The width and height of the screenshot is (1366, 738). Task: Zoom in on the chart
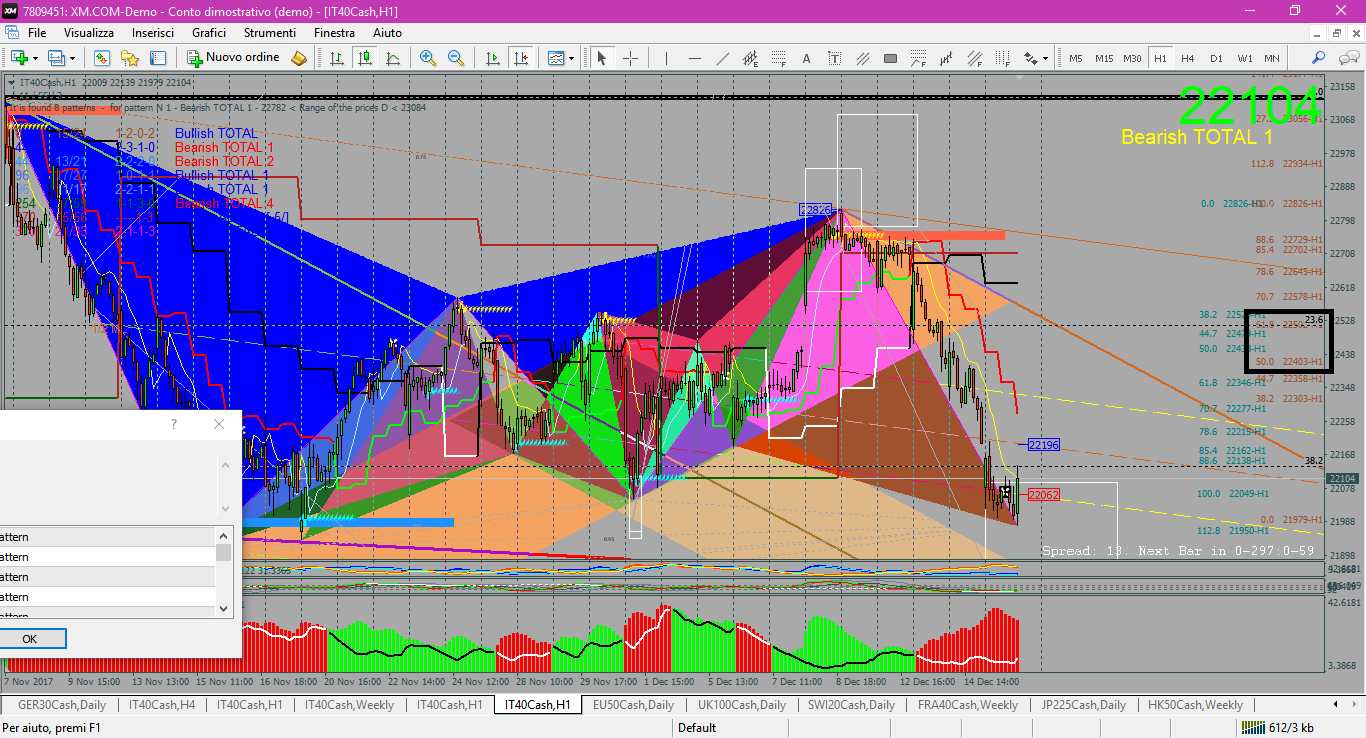[428, 58]
